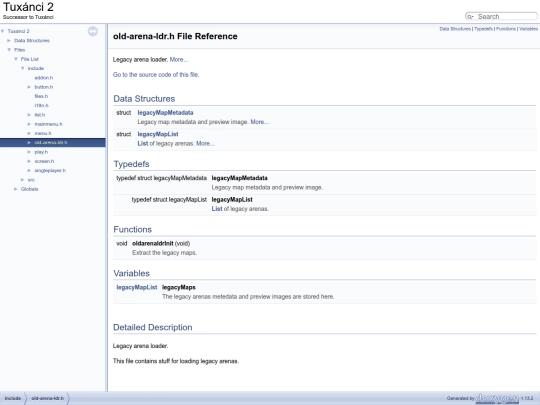Open i18n.h in the file tree
The width and height of the screenshot is (540, 405).
41,106
